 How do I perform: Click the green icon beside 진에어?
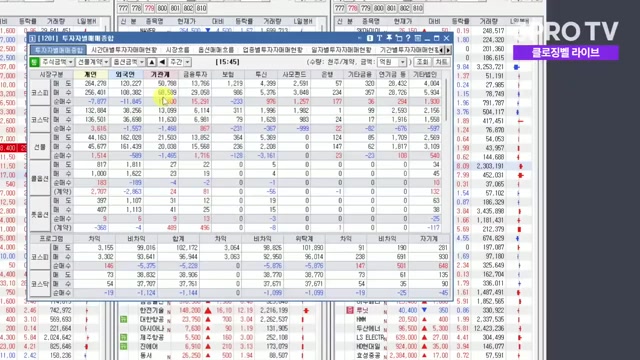pos(124,346)
